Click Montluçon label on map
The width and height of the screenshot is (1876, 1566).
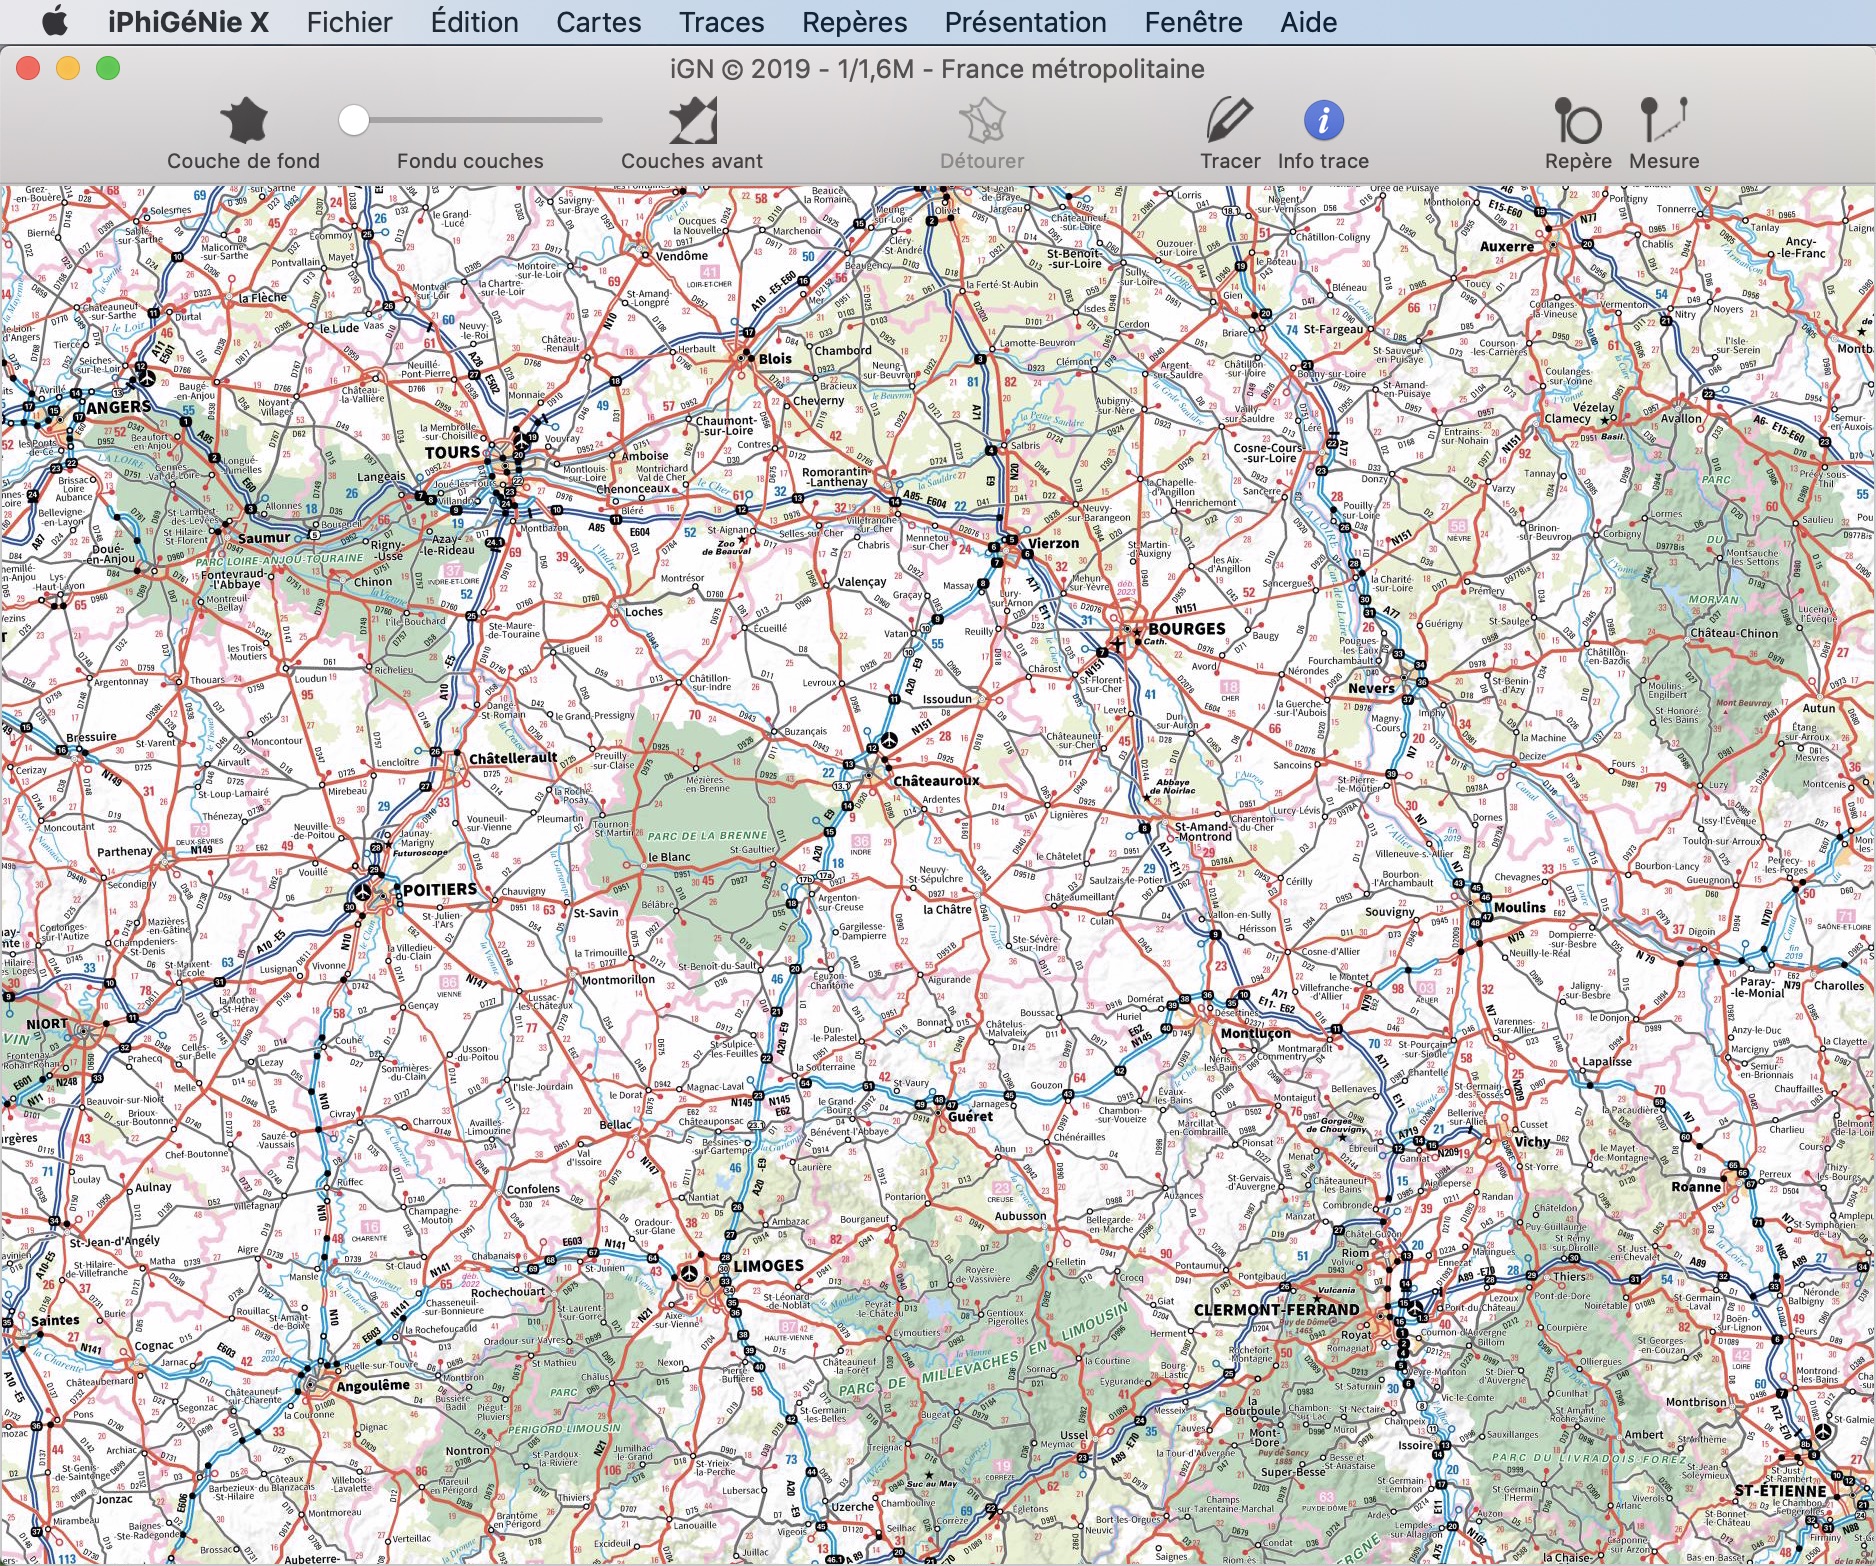[x=1255, y=1034]
